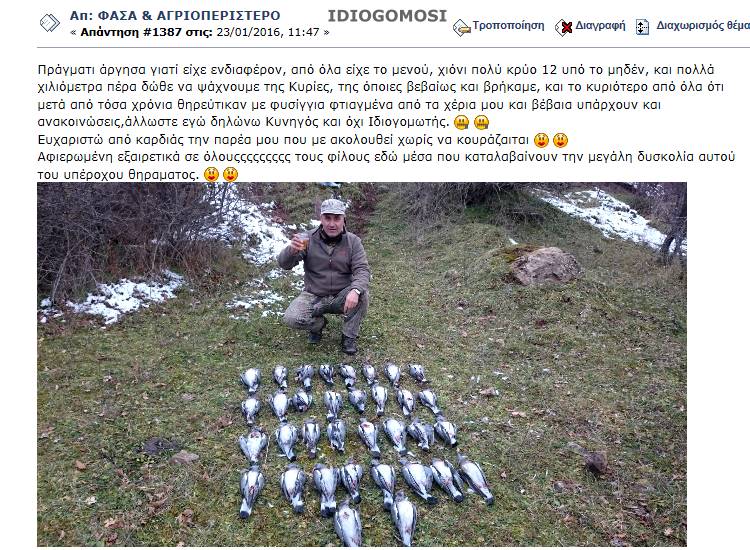Click first grinning emoticon after Ιδιογομωτής
750x550 pixels.
(x=461, y=122)
